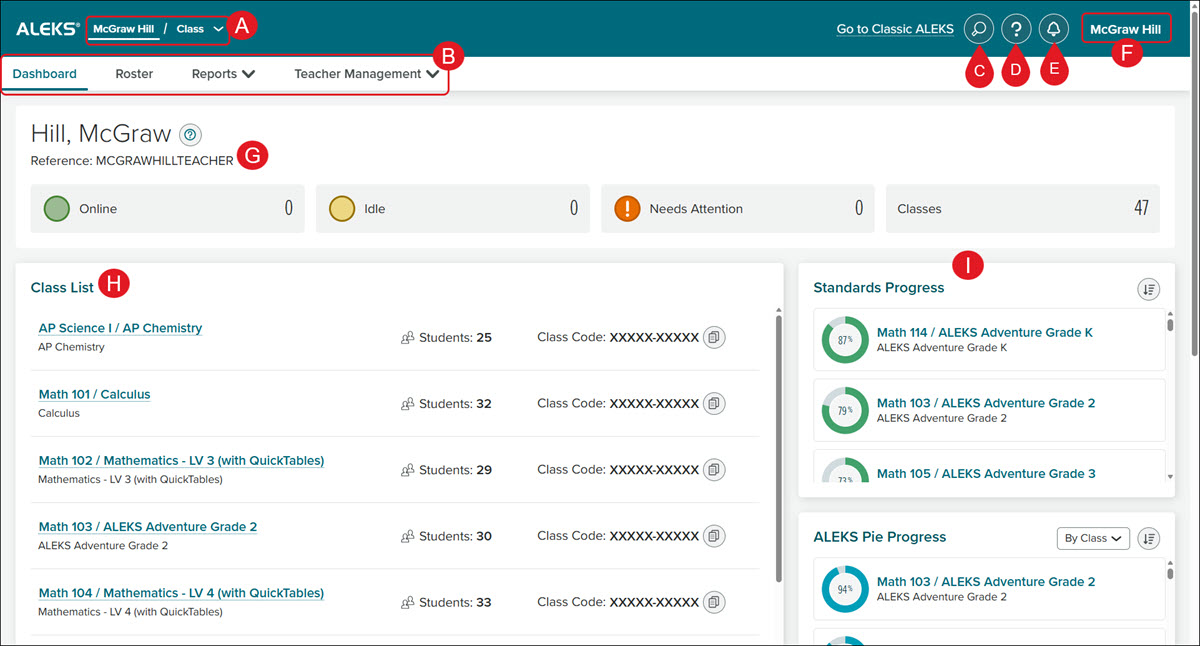The height and width of the screenshot is (646, 1200).
Task: Go to Classic ALEKS link
Action: (x=895, y=29)
